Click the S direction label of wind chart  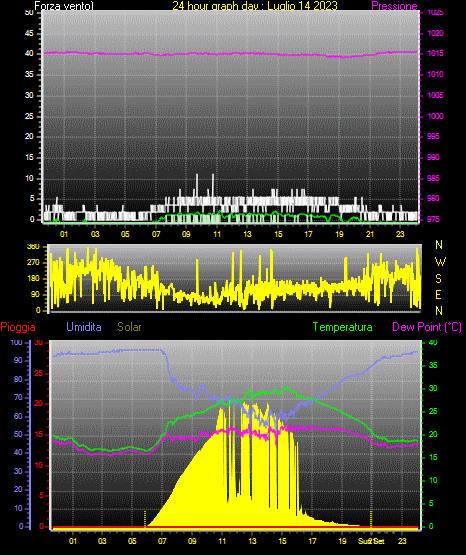coord(438,279)
